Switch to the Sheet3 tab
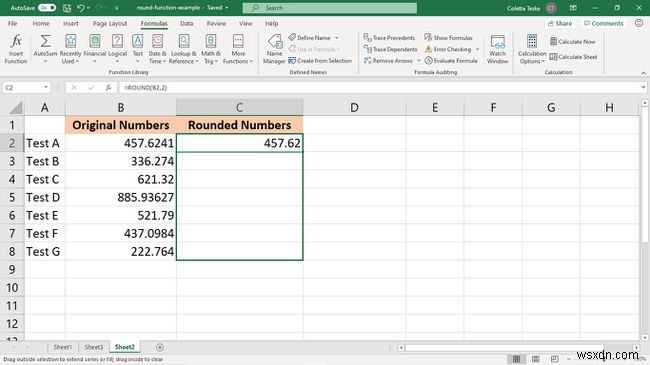Viewport: 650px width, 365px height. click(x=94, y=347)
